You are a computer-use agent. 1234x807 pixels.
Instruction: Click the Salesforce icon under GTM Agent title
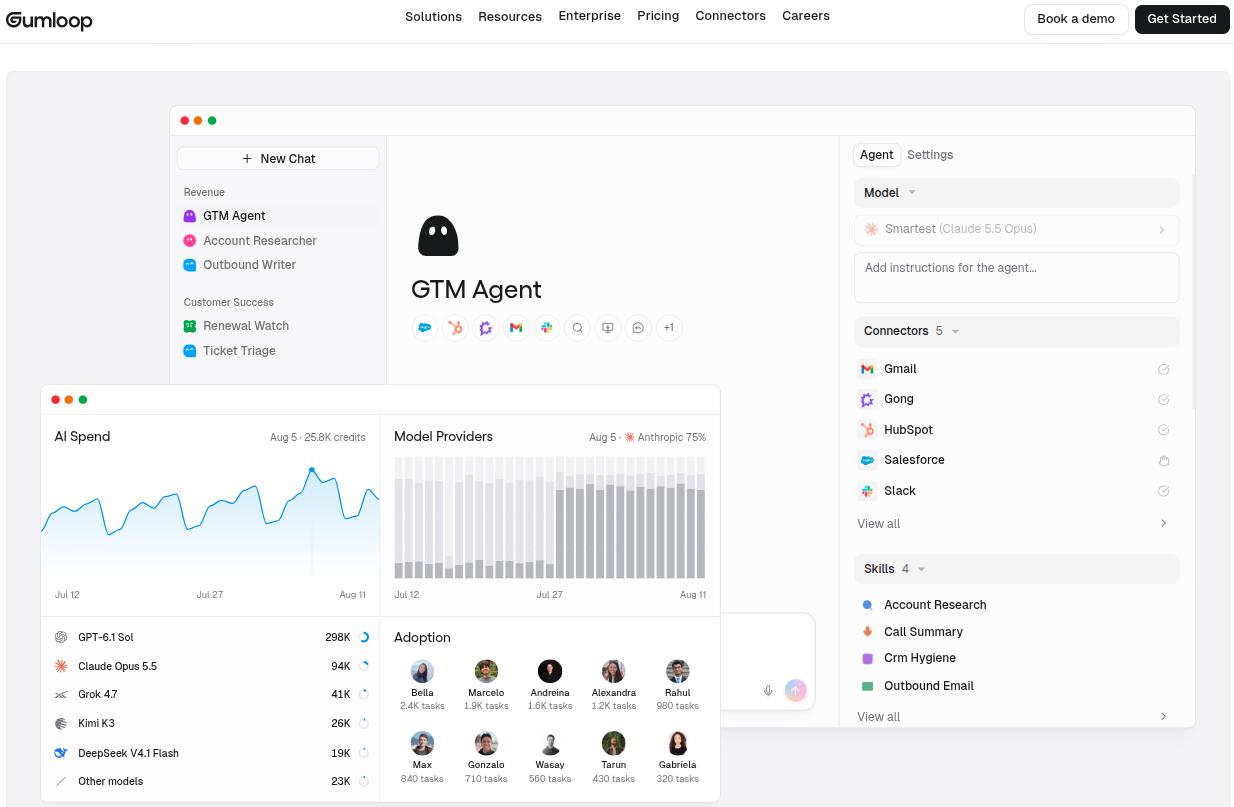424,328
